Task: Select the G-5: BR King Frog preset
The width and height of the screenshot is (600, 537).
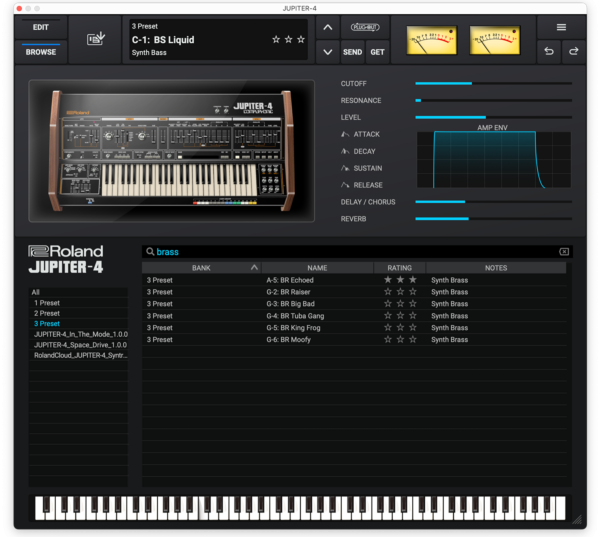Action: click(x=354, y=327)
